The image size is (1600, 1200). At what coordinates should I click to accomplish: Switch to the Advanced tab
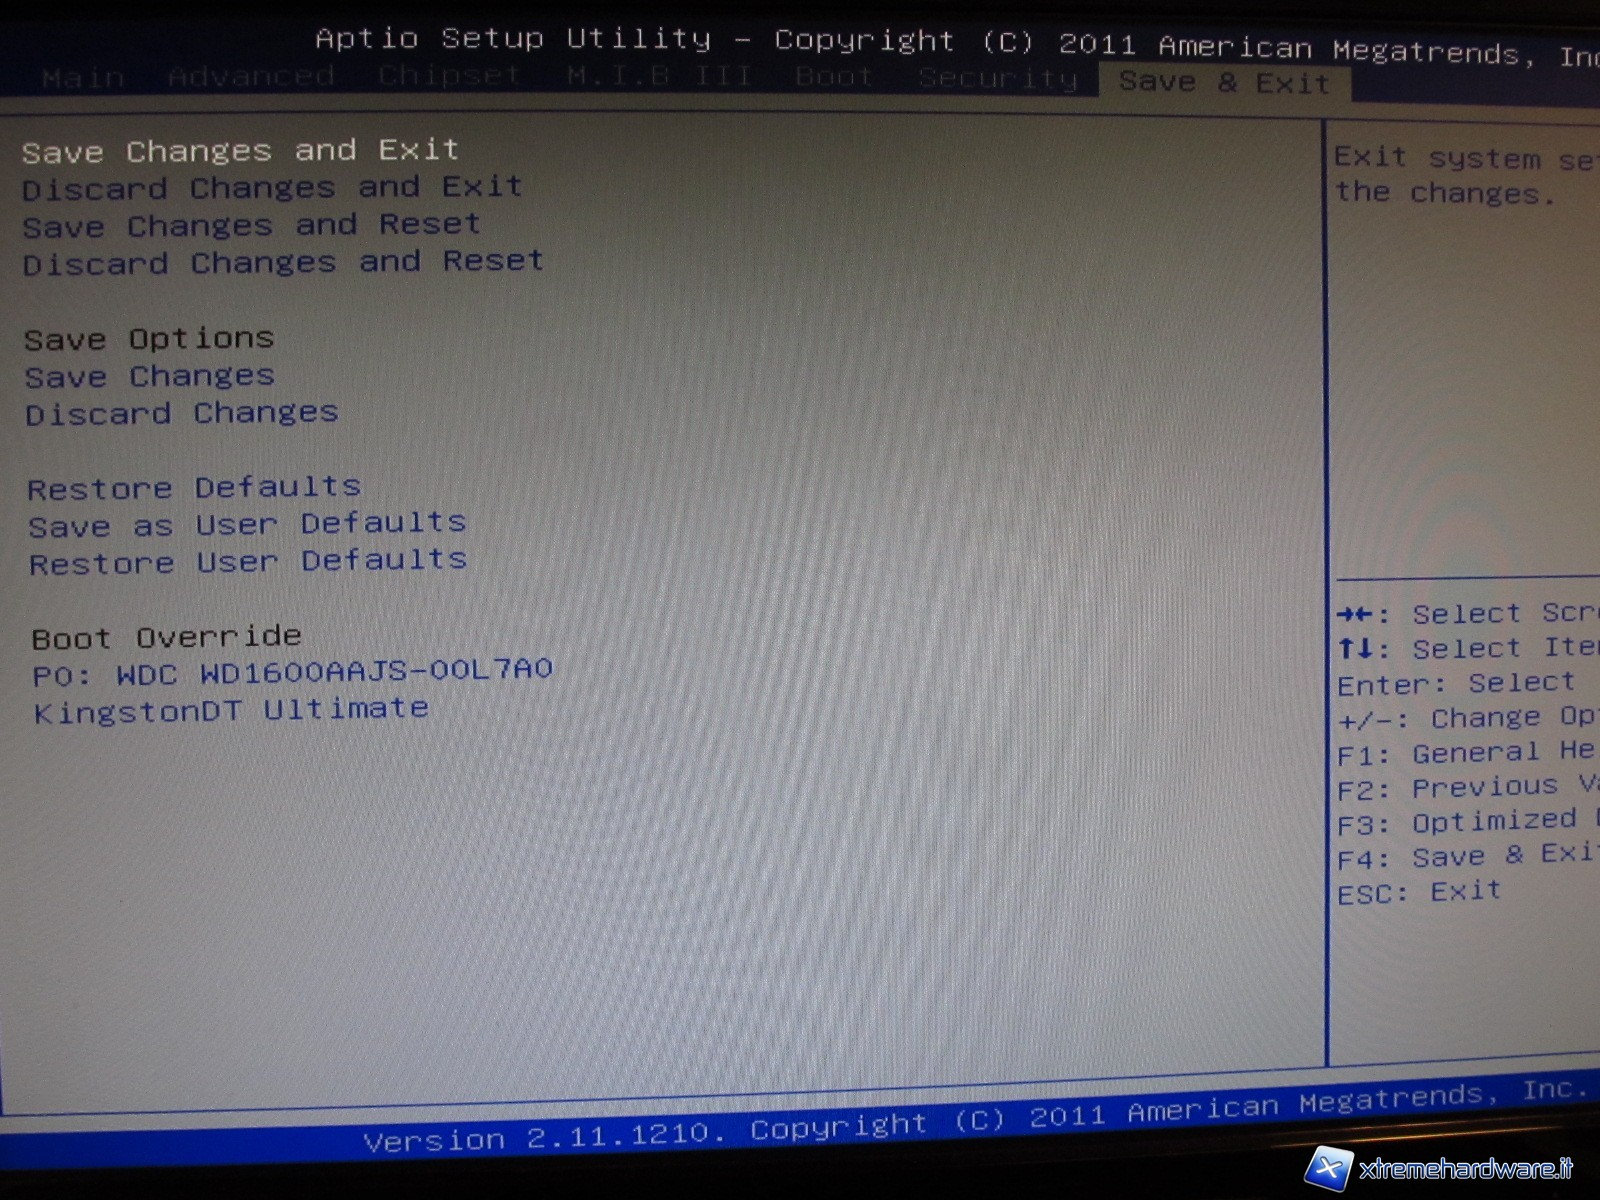click(251, 77)
